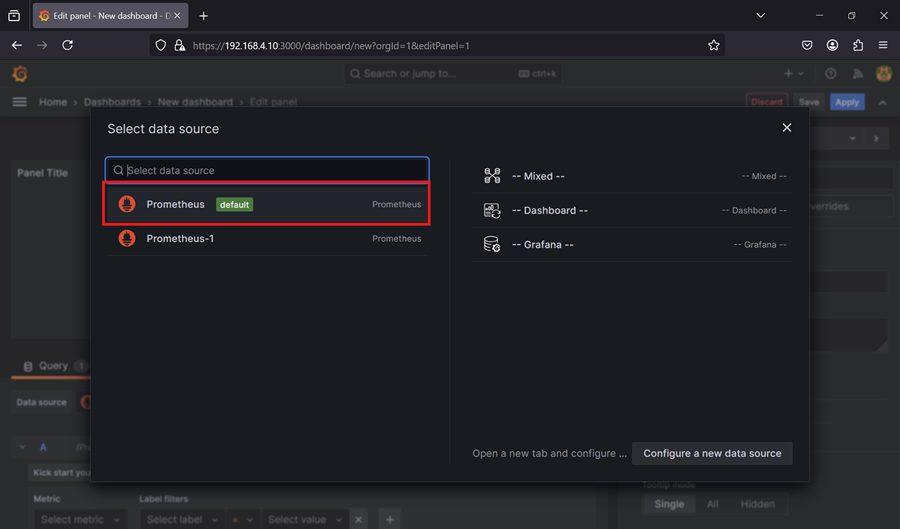Open the Grafana news feed icon
The height and width of the screenshot is (529, 900).
858,73
